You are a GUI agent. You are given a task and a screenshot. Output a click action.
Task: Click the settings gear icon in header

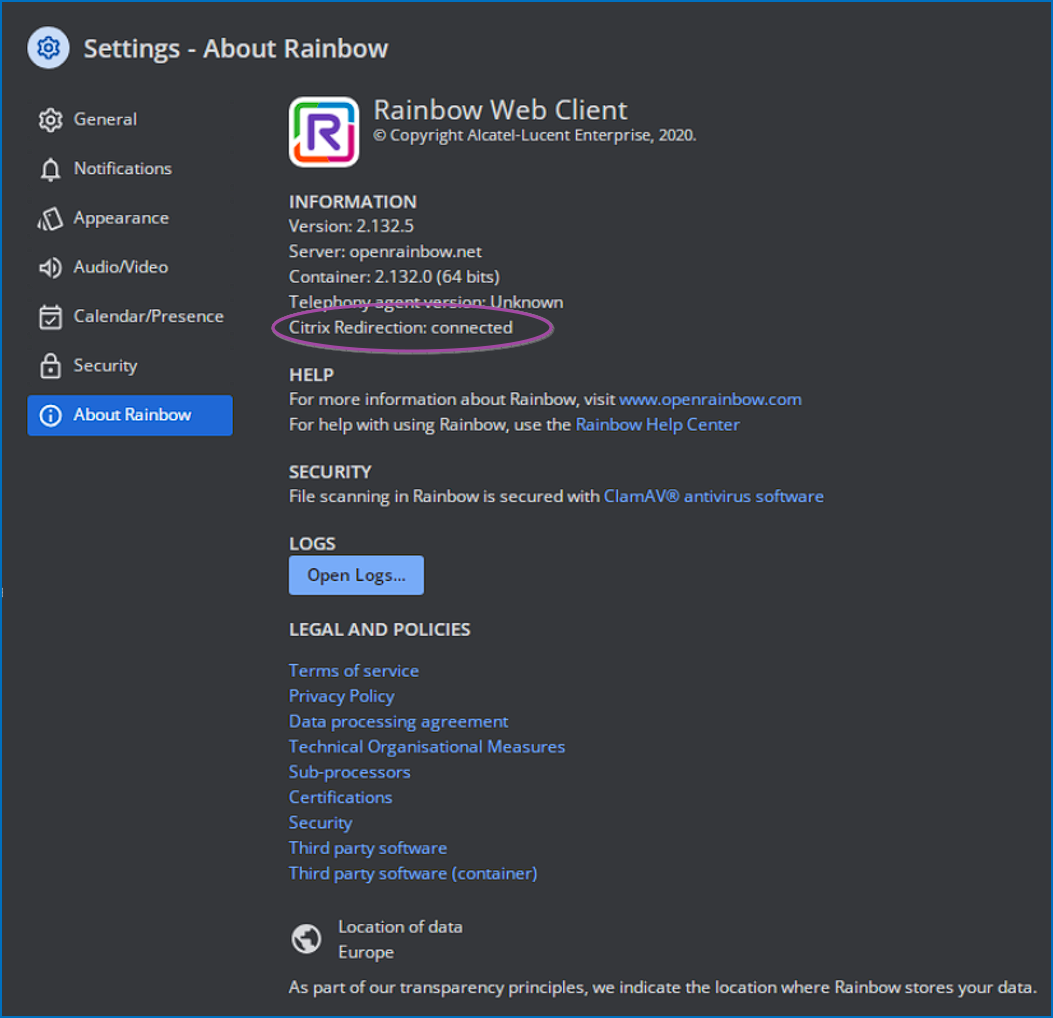tap(48, 48)
